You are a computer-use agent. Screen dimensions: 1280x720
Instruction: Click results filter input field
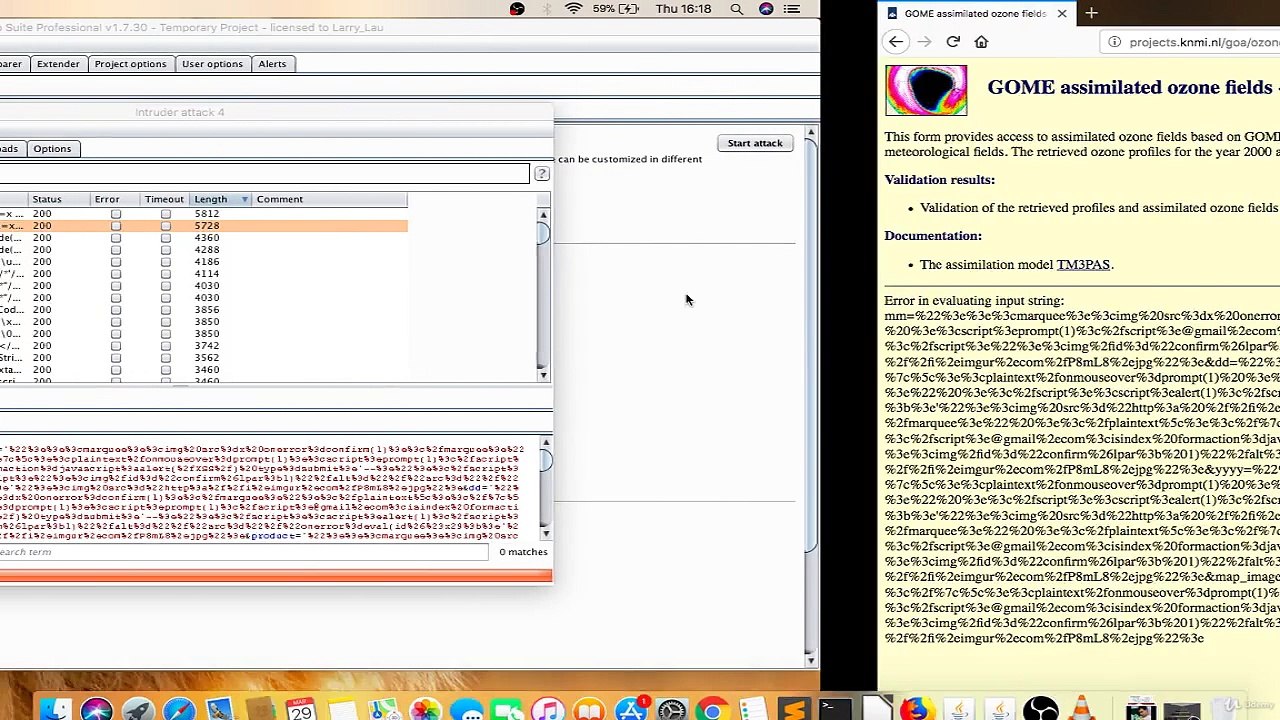point(264,174)
